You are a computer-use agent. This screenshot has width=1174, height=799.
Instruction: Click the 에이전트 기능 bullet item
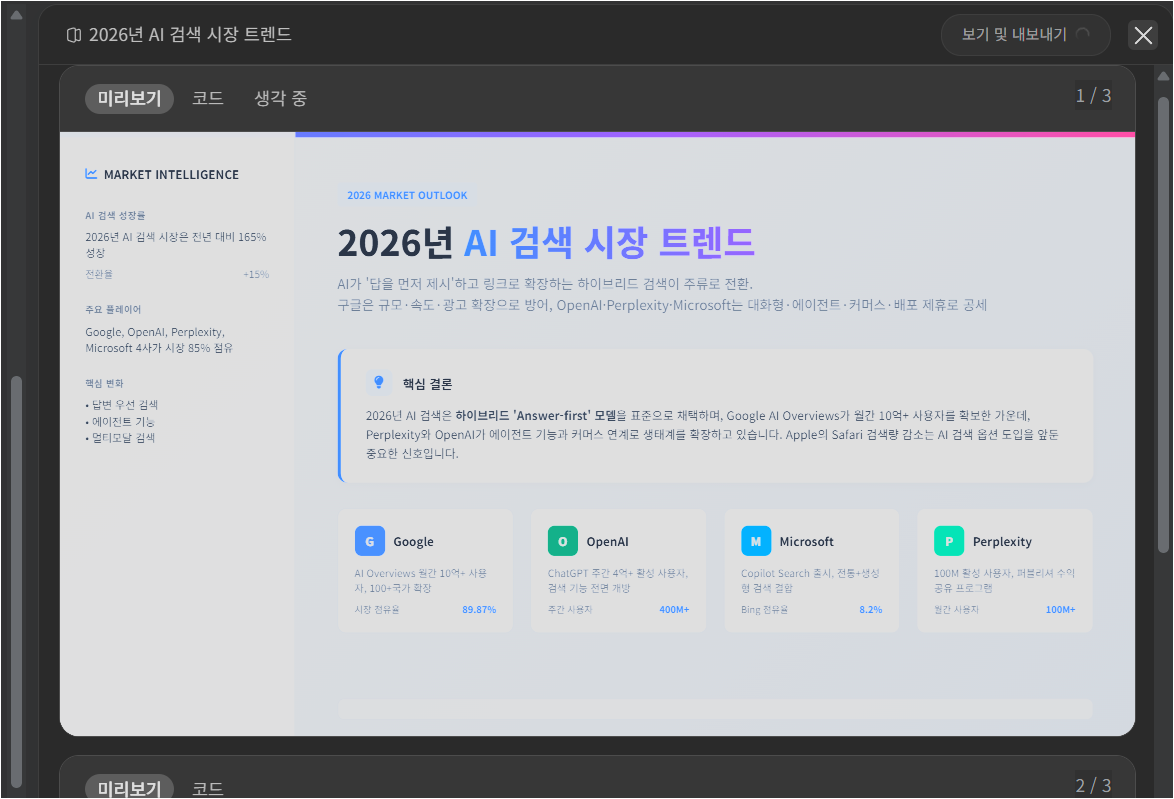tap(120, 422)
